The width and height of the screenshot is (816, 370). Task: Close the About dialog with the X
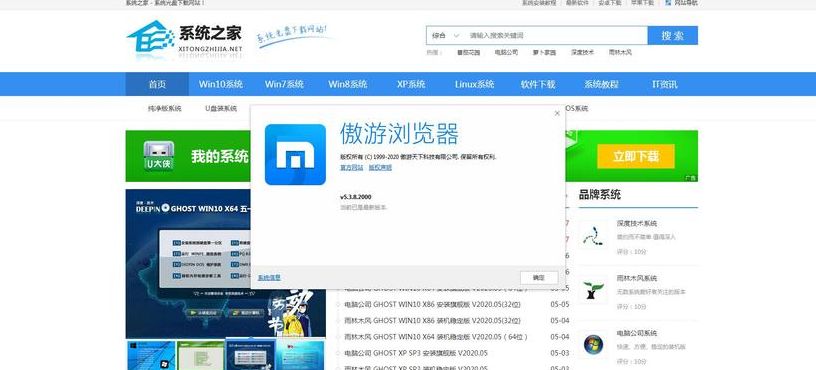point(557,113)
